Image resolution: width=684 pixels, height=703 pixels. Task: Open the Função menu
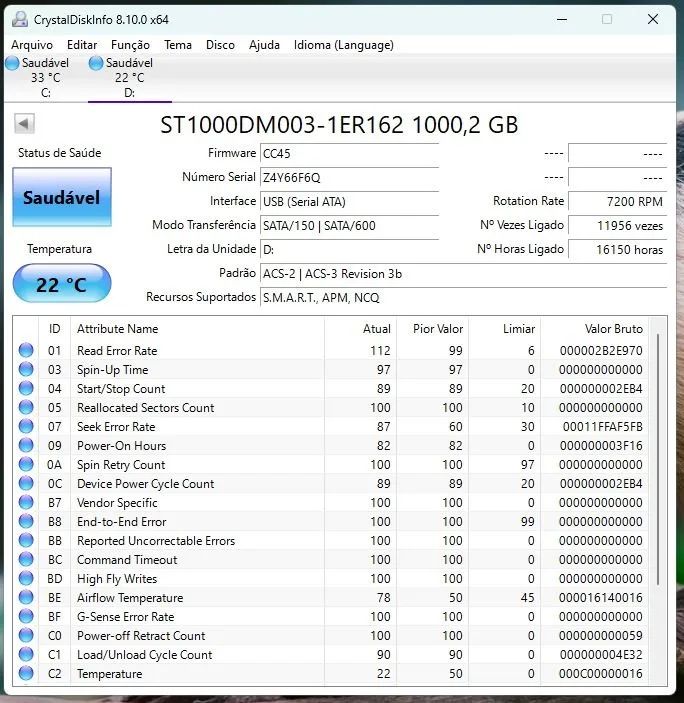[x=130, y=45]
